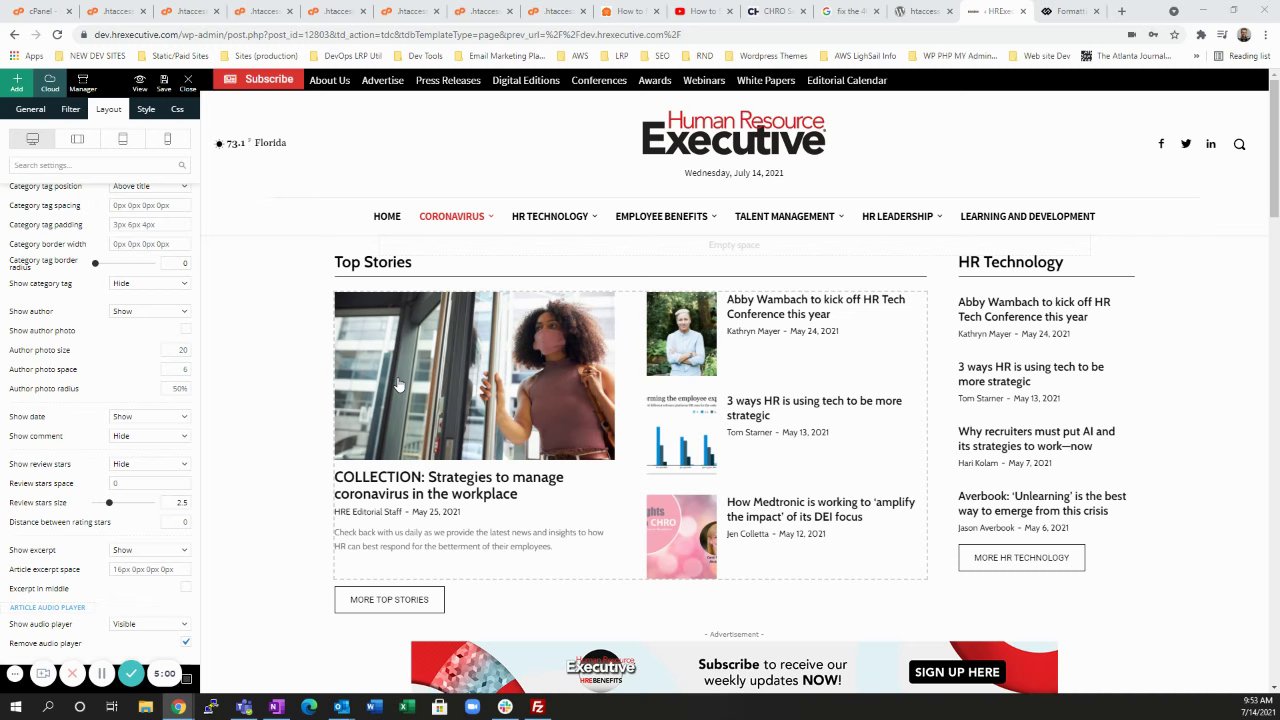
Task: Click the LinkedIn icon in header
Action: pyautogui.click(x=1211, y=144)
